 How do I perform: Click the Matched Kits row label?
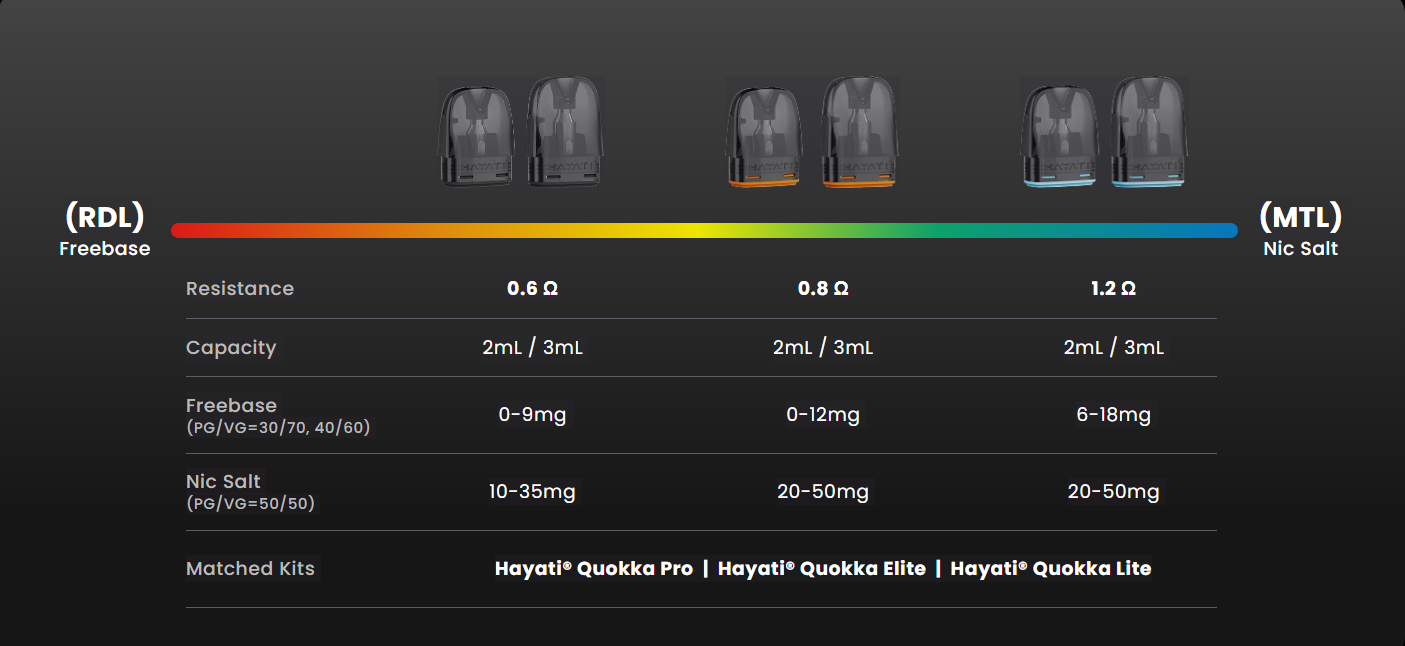250,569
